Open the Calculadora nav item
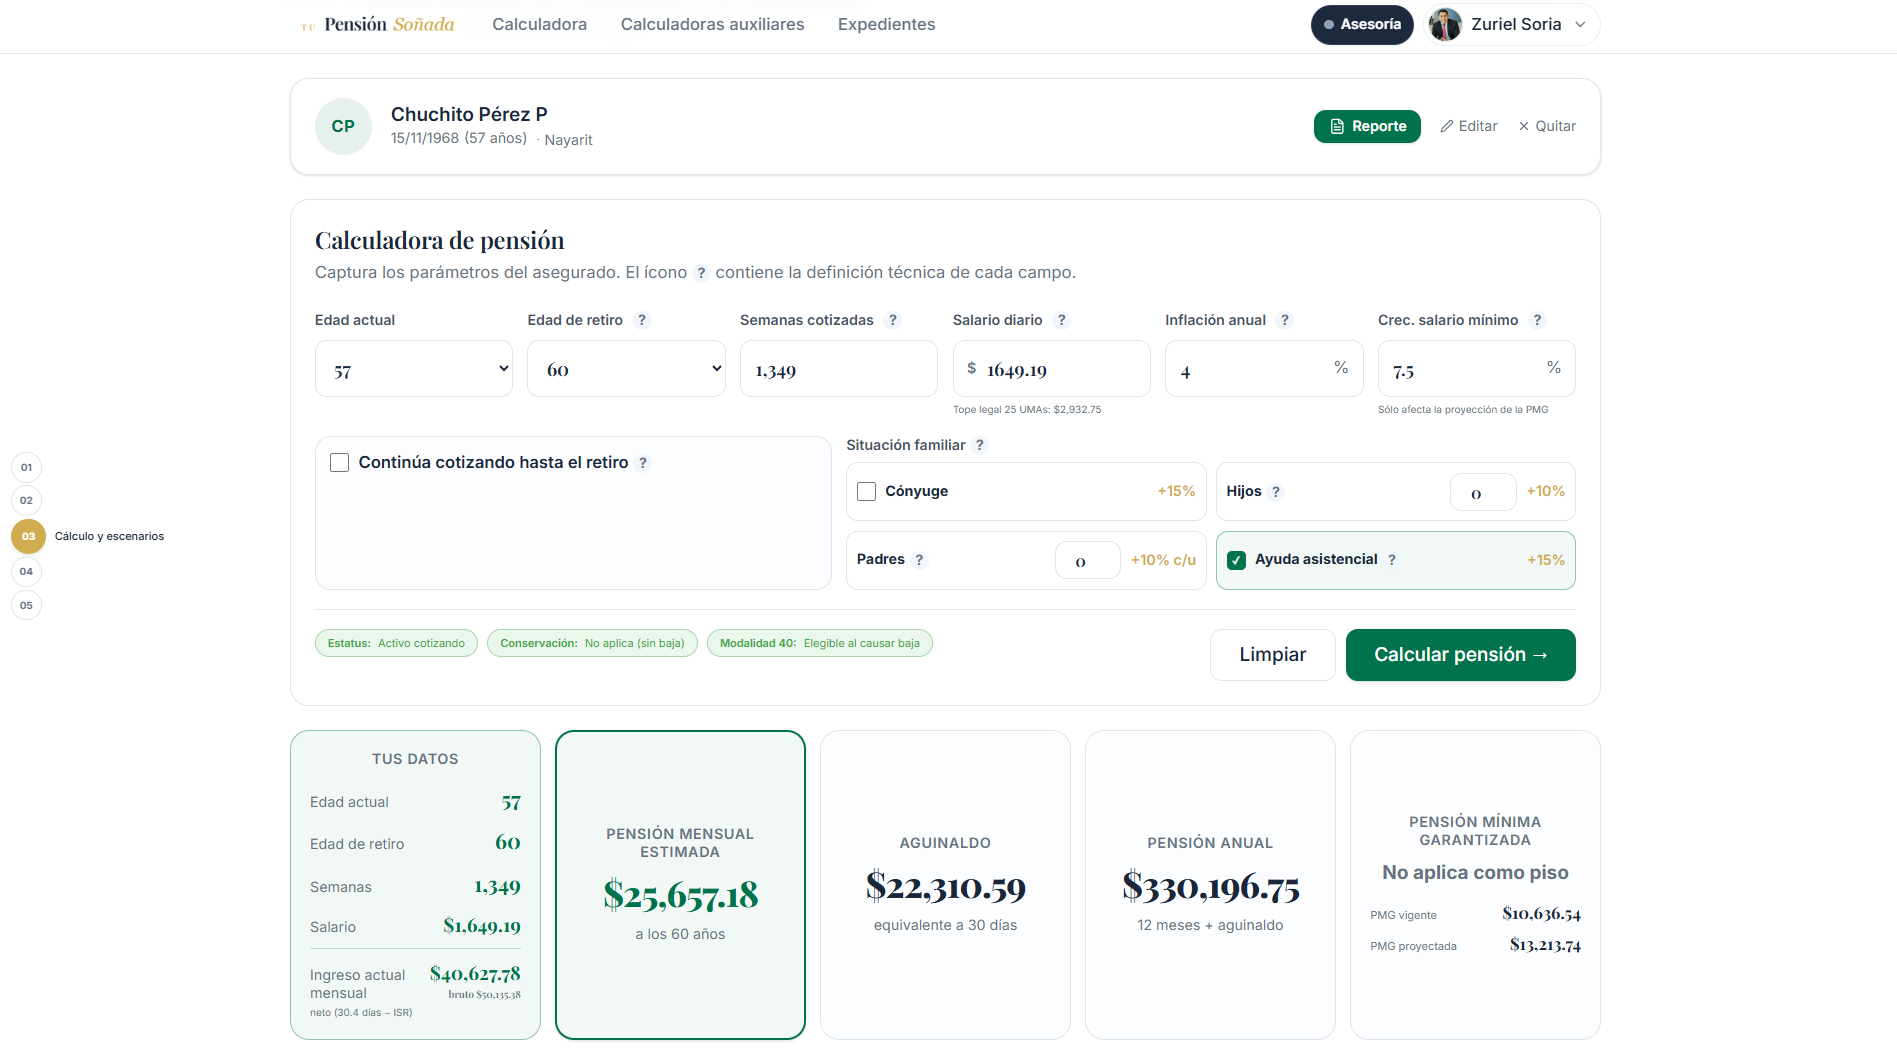Screen dimensions: 1897x1052 539,24
